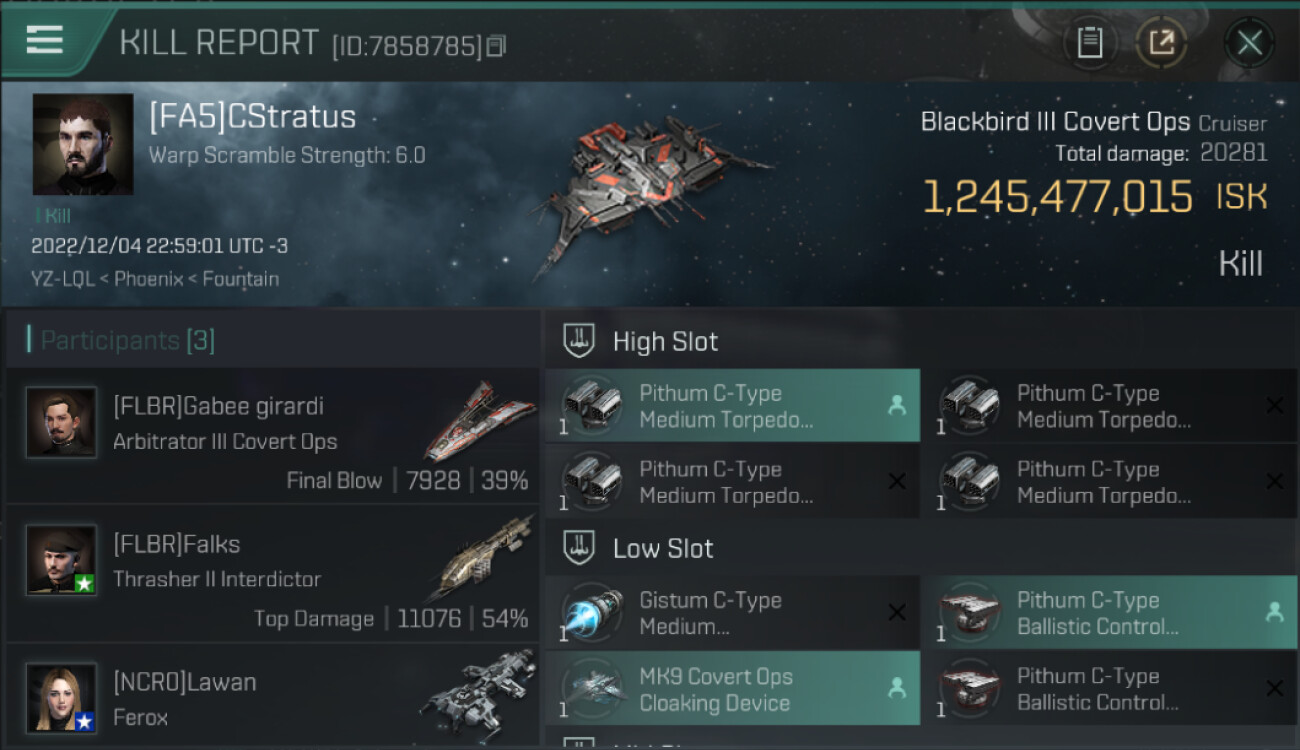The image size is (1300, 750).
Task: Share the kill report externally
Action: coord(1161,43)
